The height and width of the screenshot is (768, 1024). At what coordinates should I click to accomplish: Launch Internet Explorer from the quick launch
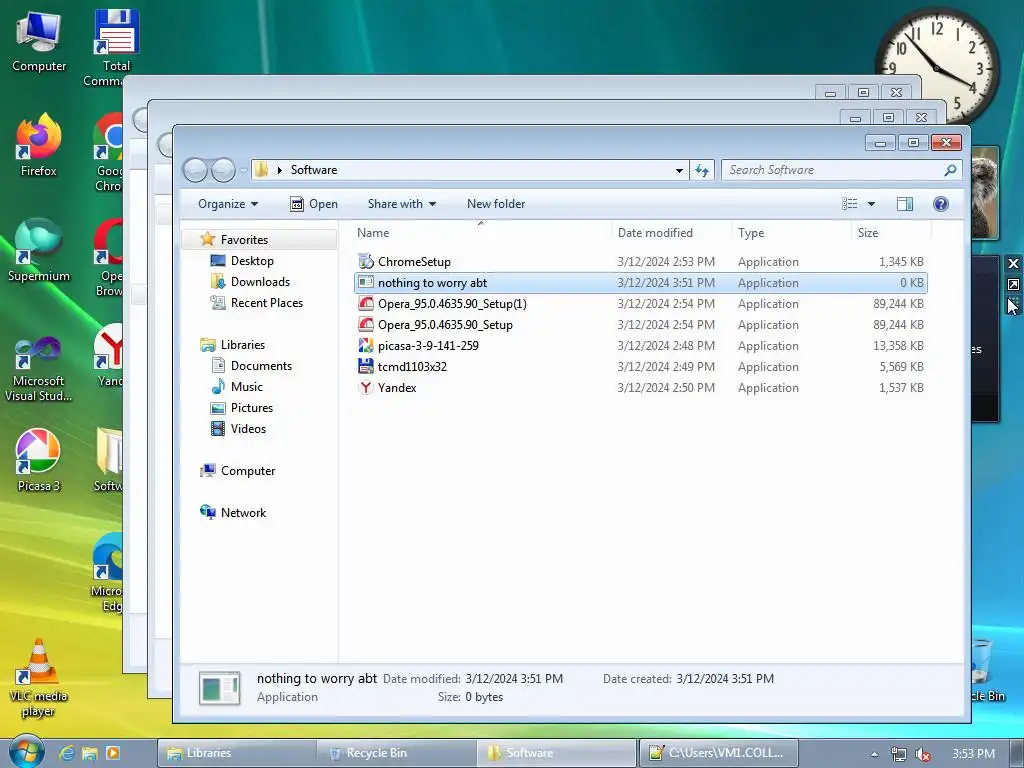click(x=67, y=753)
